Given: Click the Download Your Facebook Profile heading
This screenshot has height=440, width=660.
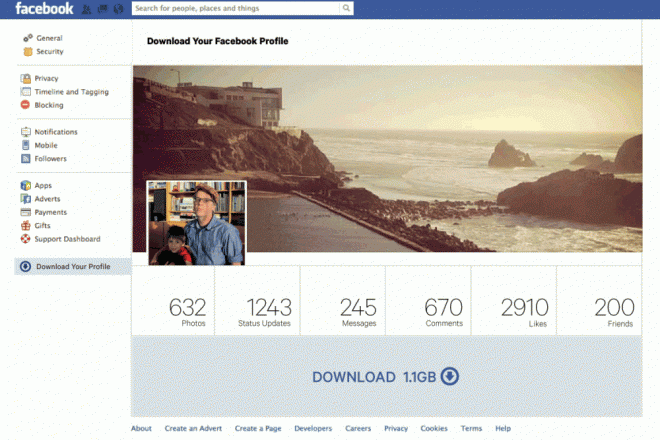Looking at the screenshot, I should click(218, 41).
